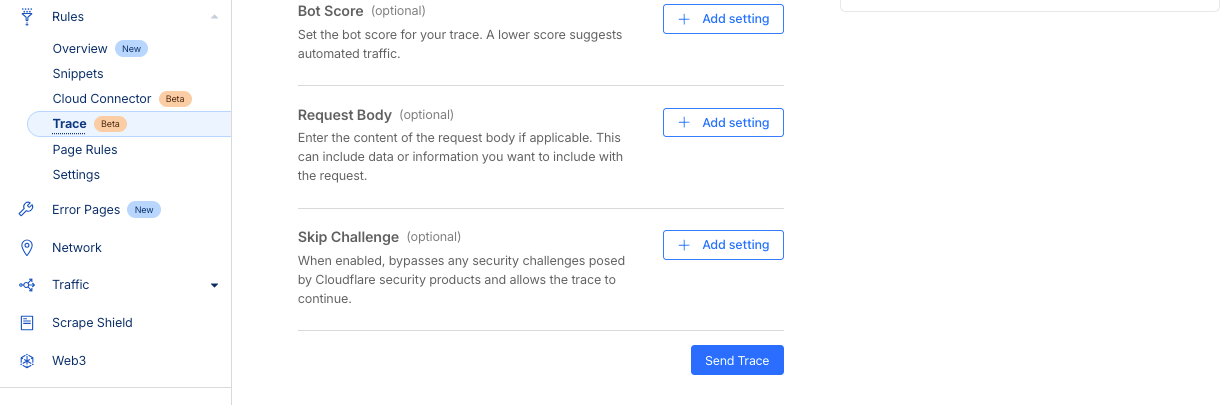Click the Traffic routing icon
Screen dimensions: 1228x405
coord(27,285)
